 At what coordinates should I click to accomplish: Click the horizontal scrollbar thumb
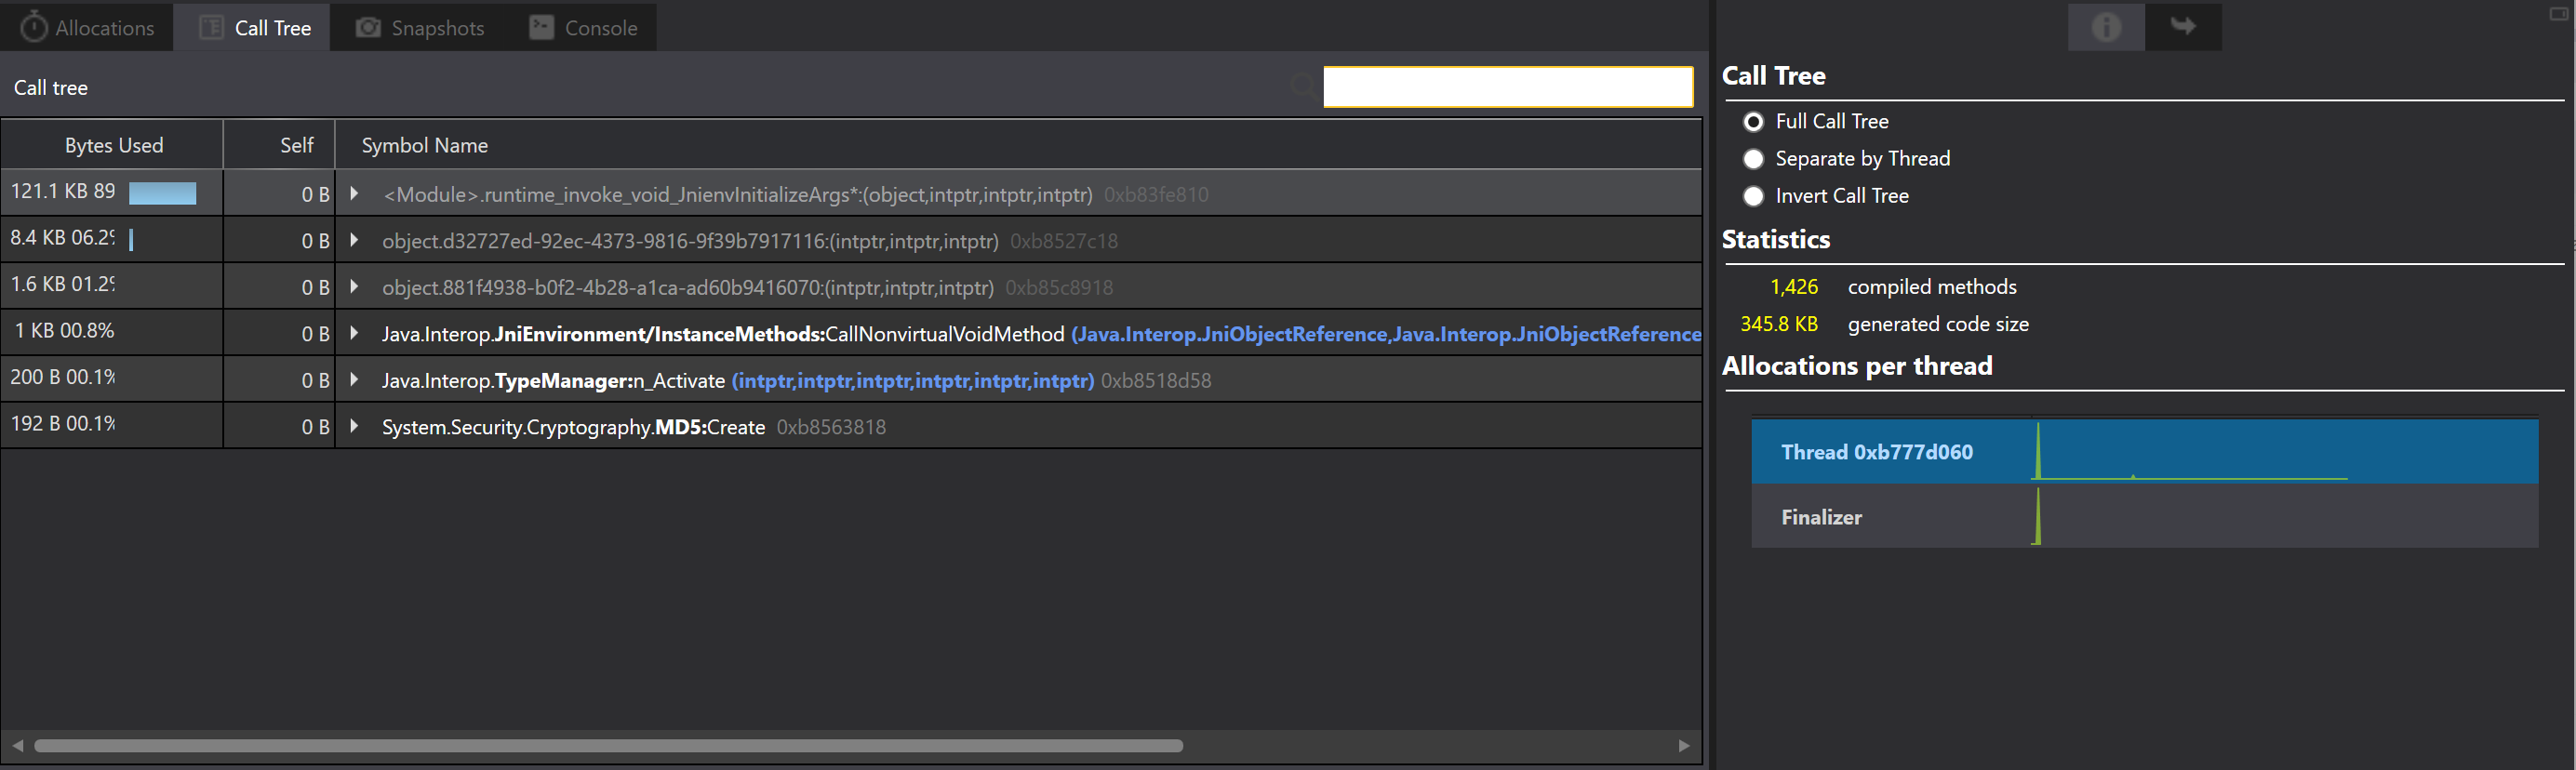point(608,746)
